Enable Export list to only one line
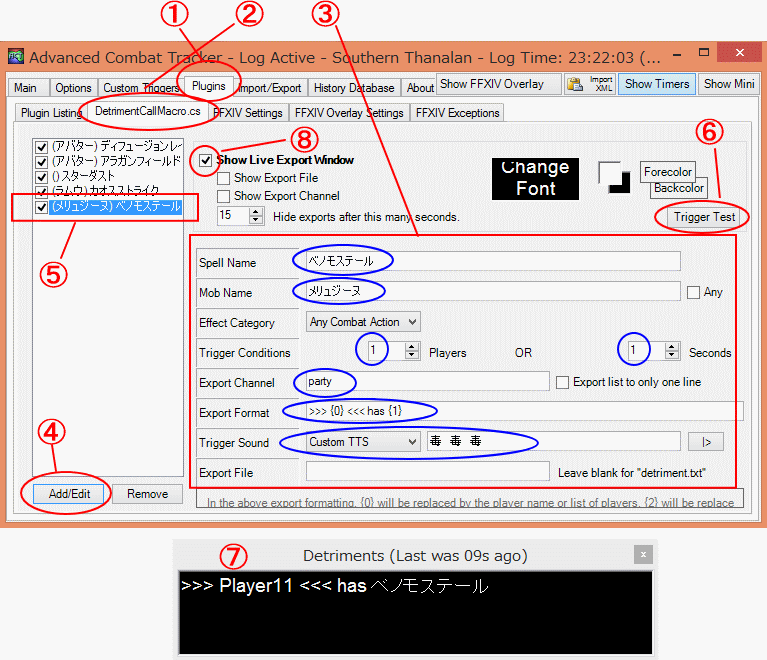 [563, 383]
